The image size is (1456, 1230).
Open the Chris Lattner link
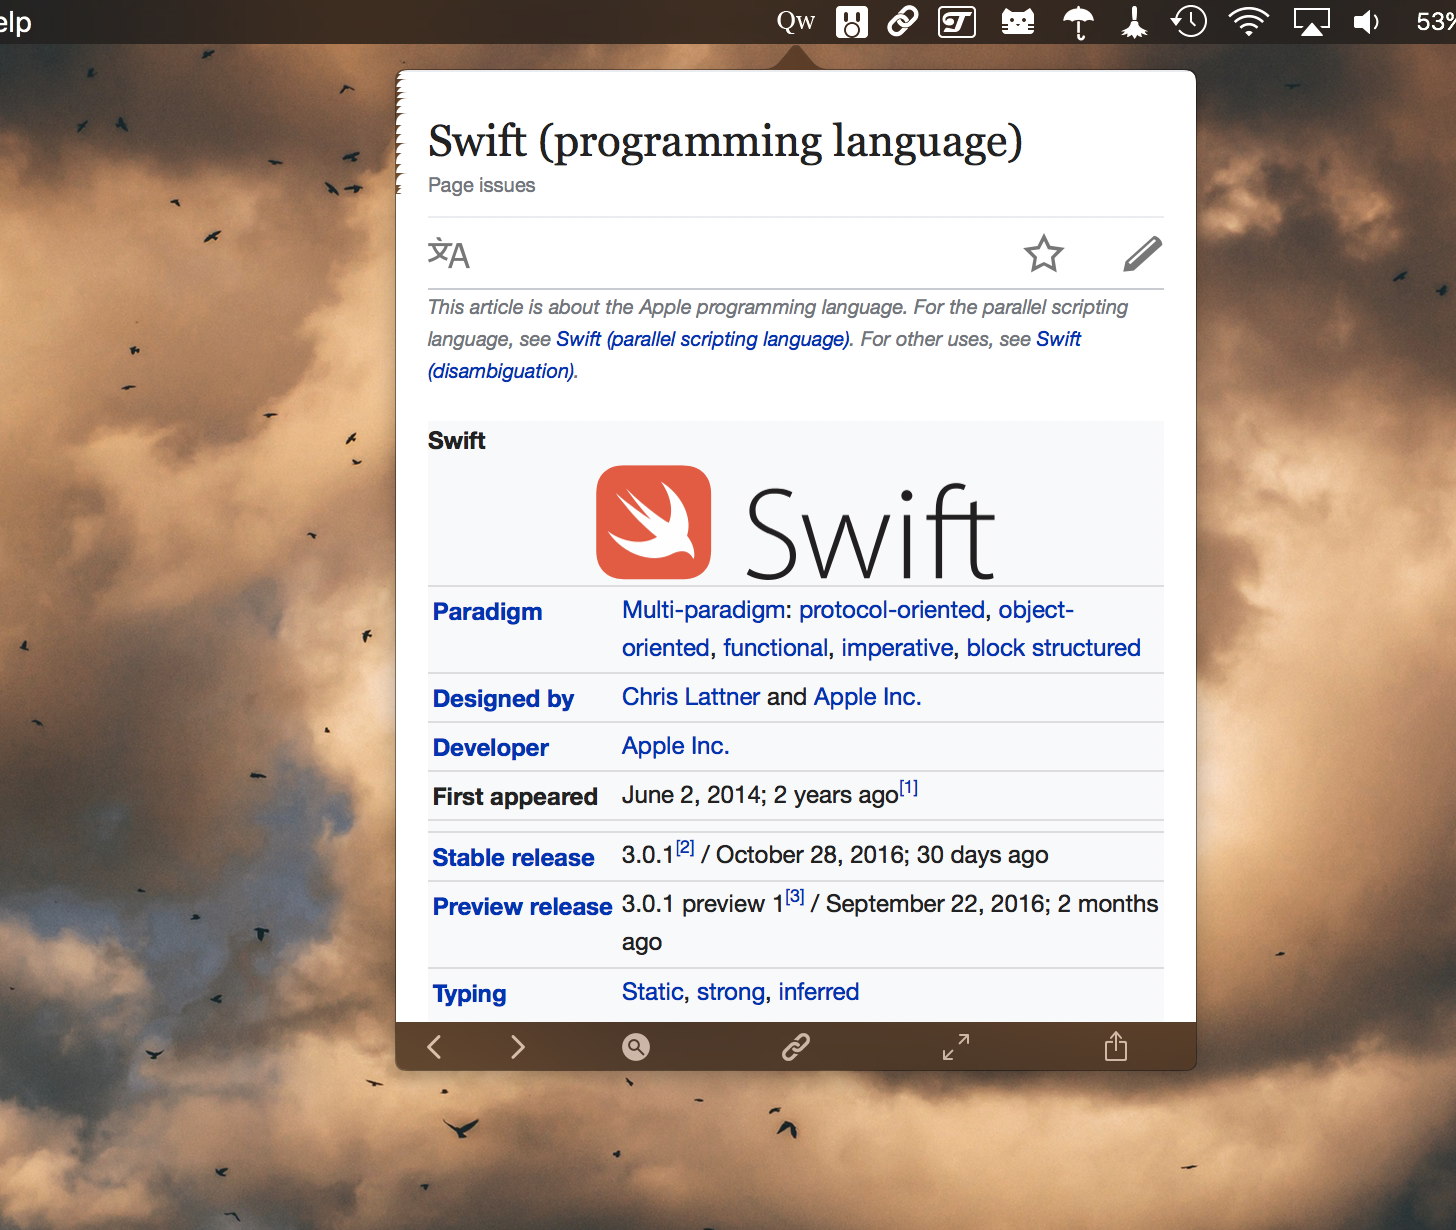(690, 696)
